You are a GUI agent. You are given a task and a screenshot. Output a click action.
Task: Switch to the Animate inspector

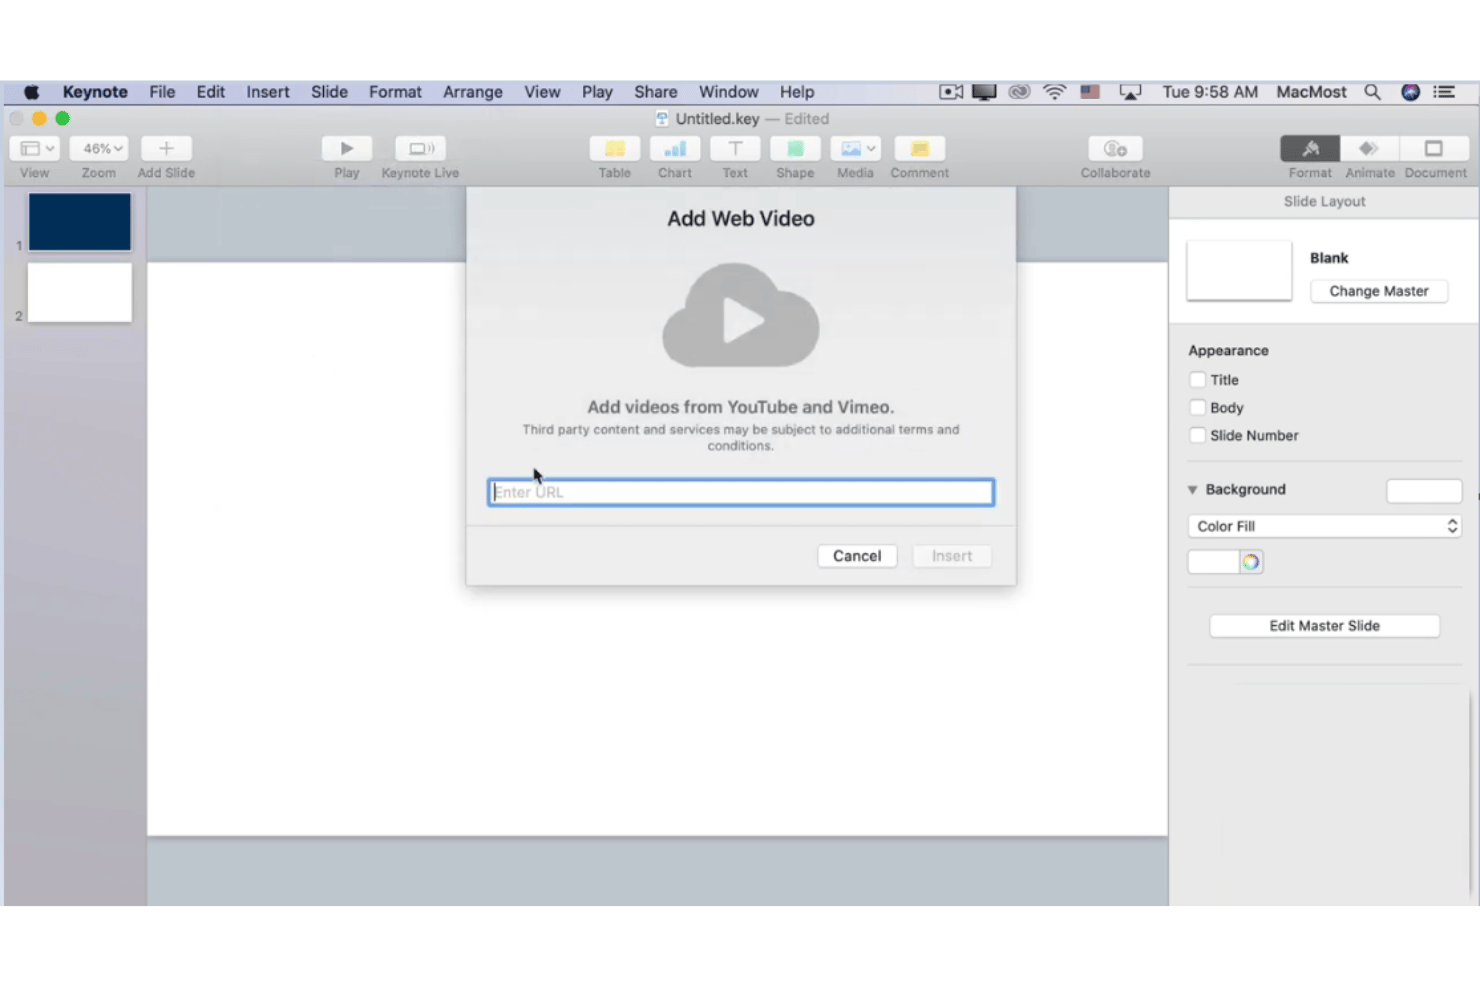coord(1369,148)
